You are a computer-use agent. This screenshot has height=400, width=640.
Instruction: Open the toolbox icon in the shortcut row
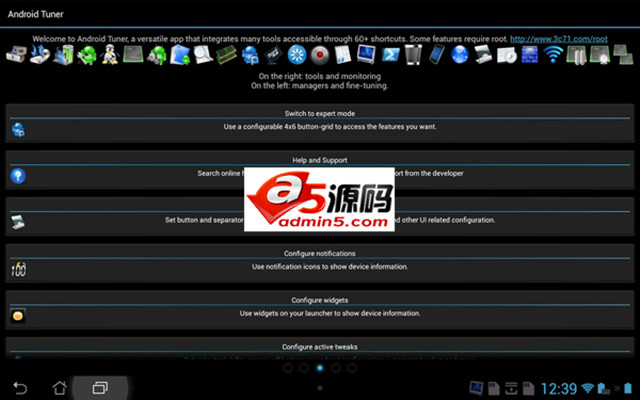click(x=16, y=55)
